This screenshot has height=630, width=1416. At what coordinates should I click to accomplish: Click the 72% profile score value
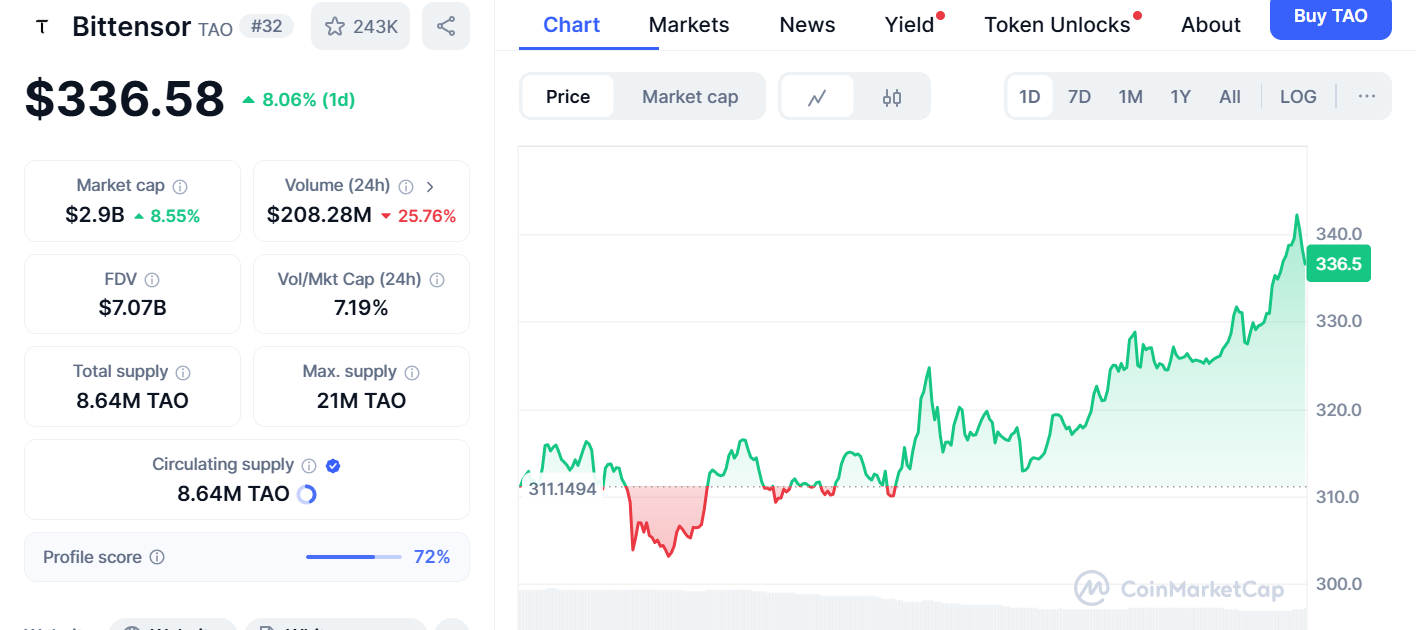tap(432, 557)
